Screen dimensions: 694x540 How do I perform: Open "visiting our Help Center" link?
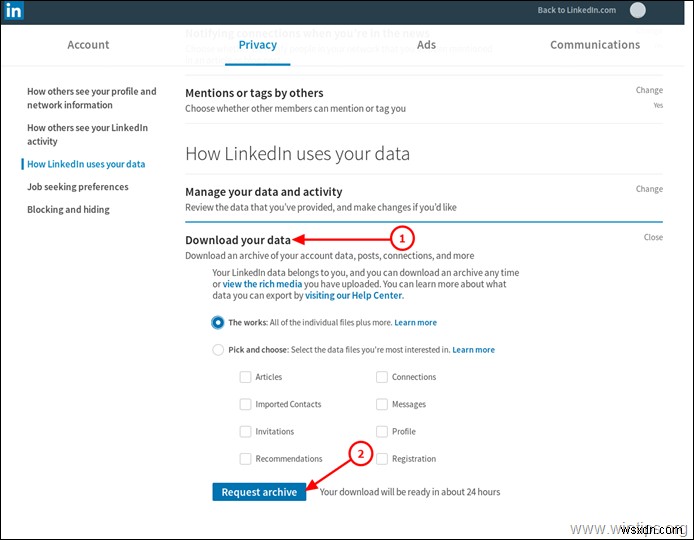click(352, 297)
